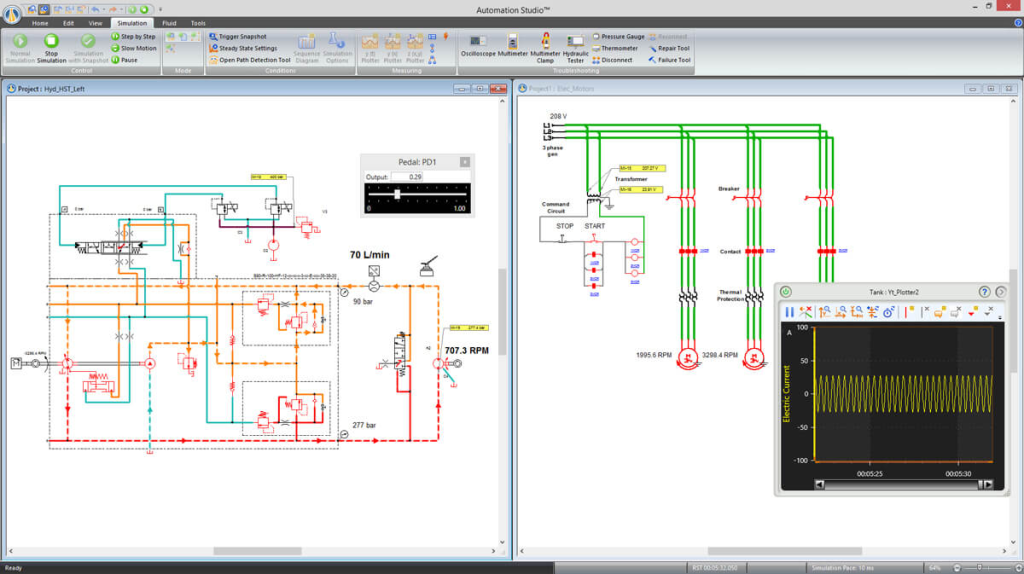Click the 707.3 RPM readout
Screen dimensions: 1024x574
tap(466, 351)
